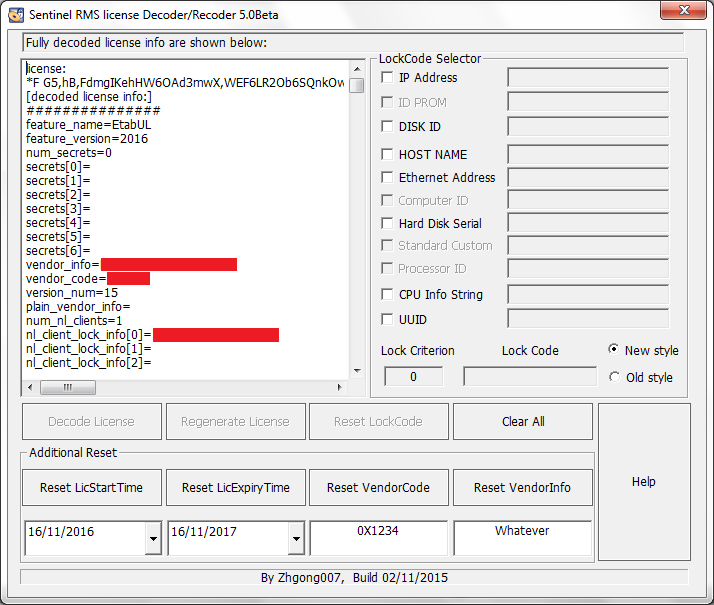Open the license expiry date dropdown
The width and height of the screenshot is (714, 605).
(x=296, y=538)
